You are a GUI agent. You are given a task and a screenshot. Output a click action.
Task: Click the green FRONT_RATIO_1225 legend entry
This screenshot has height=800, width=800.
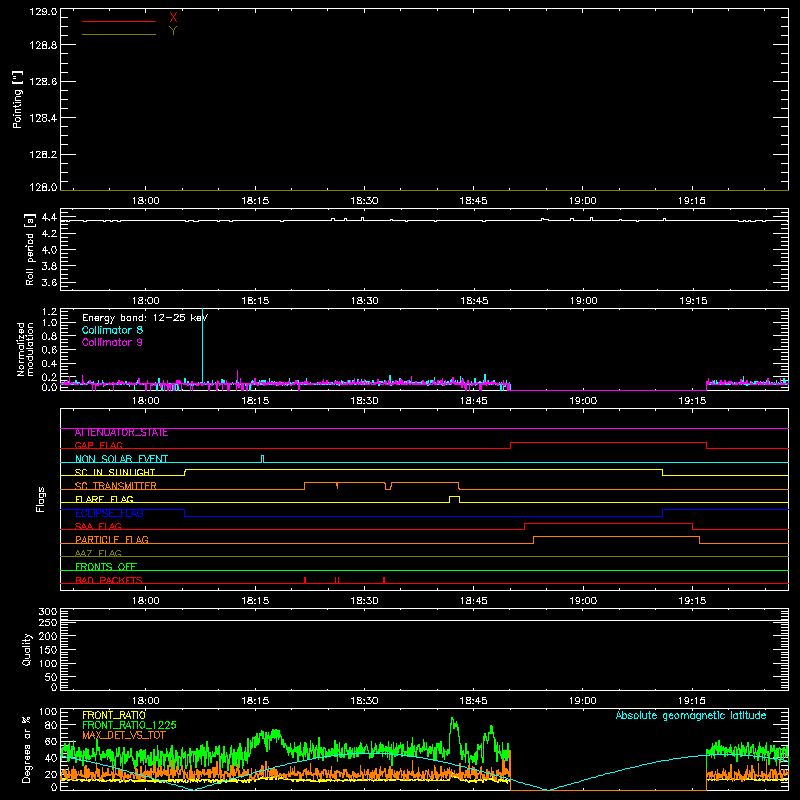click(x=129, y=725)
